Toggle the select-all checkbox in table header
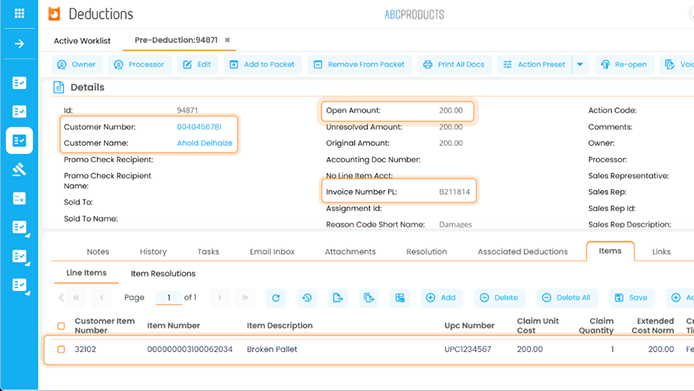 [61, 326]
